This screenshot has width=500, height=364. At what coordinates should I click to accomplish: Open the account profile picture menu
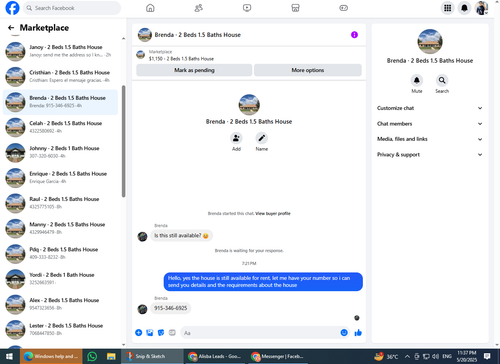[481, 8]
